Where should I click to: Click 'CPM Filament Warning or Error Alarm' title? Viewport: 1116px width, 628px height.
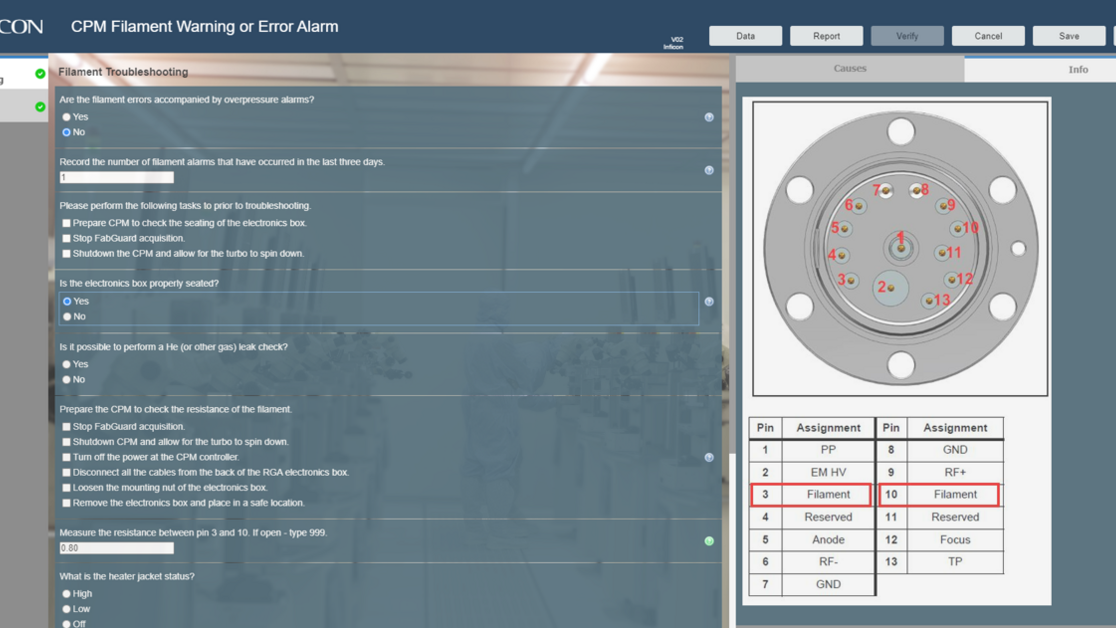click(x=204, y=26)
